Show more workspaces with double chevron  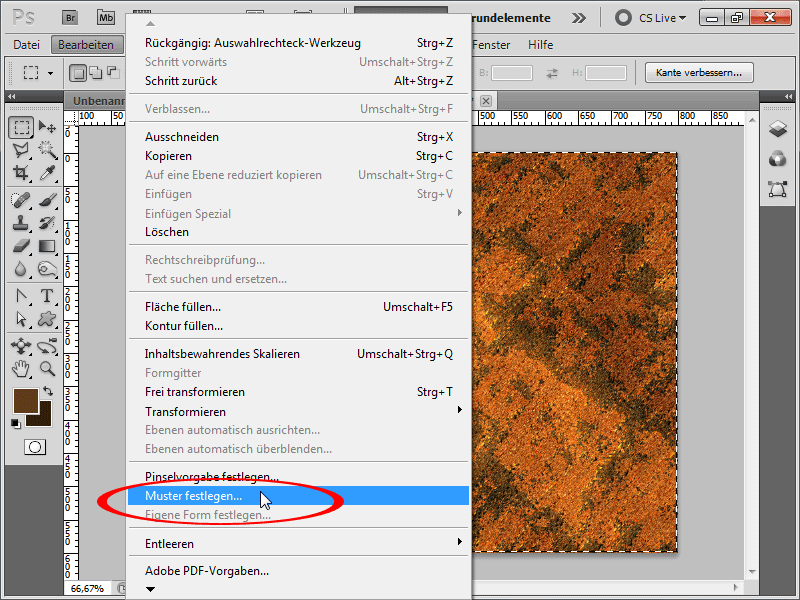click(x=579, y=18)
